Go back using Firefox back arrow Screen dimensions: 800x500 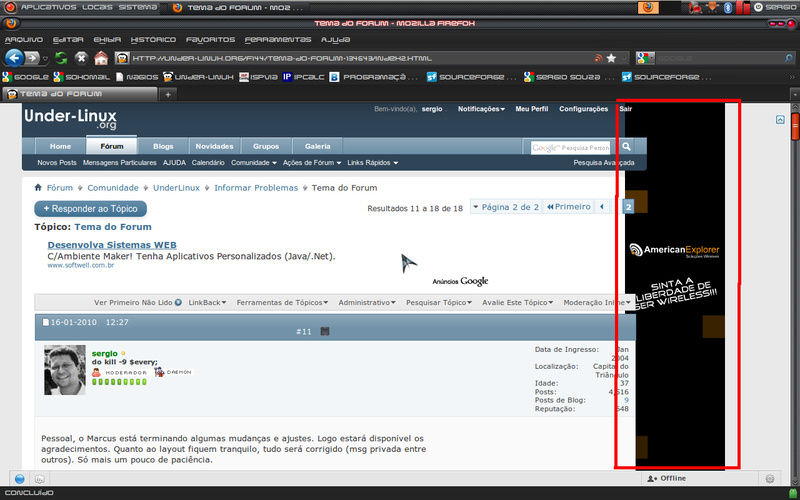[14, 58]
